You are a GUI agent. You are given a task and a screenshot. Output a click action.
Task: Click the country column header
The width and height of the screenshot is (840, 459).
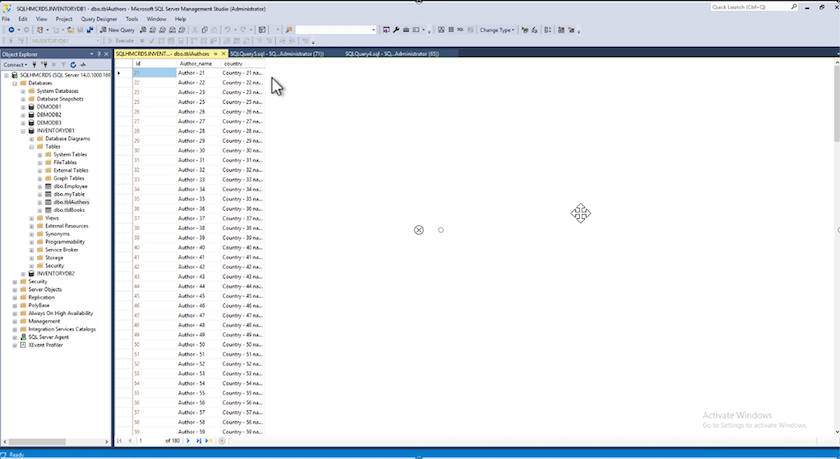click(x=243, y=63)
